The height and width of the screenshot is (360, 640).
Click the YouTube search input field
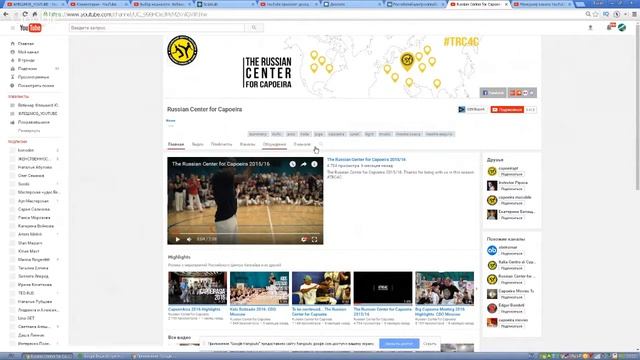point(157,28)
